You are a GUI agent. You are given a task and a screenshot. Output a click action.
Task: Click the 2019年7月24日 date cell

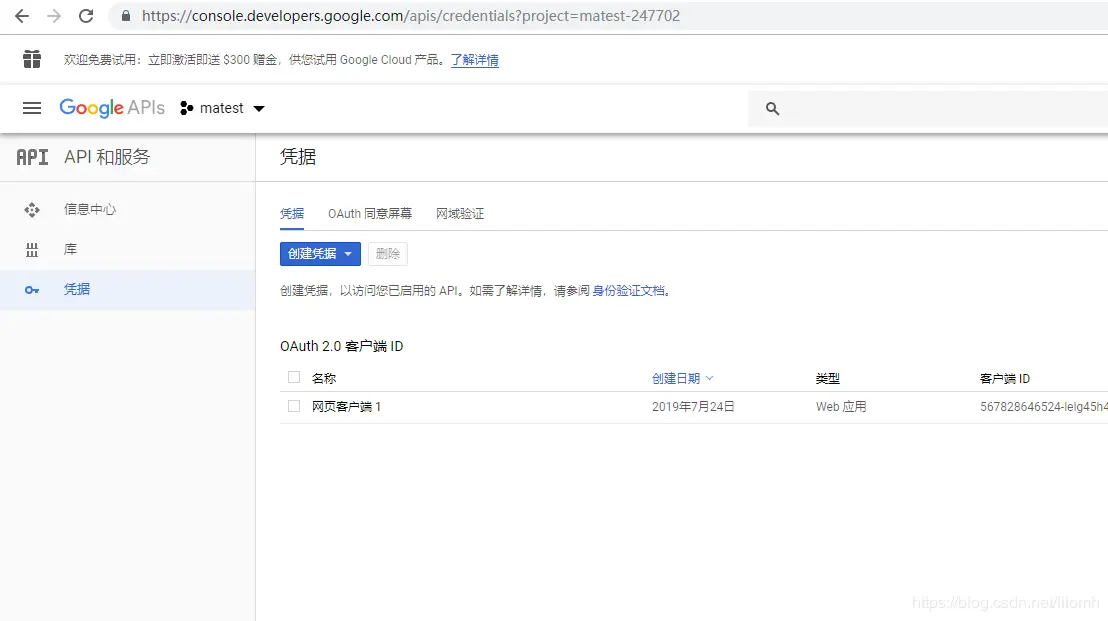coord(693,406)
